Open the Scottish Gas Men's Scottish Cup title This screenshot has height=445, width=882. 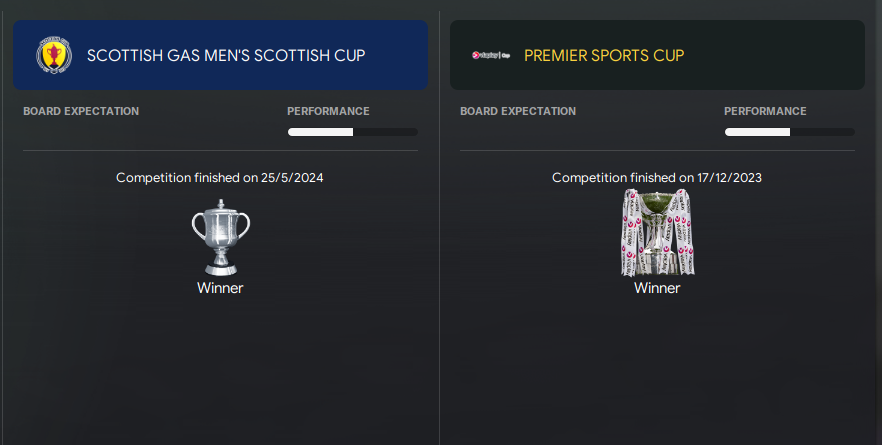click(226, 55)
